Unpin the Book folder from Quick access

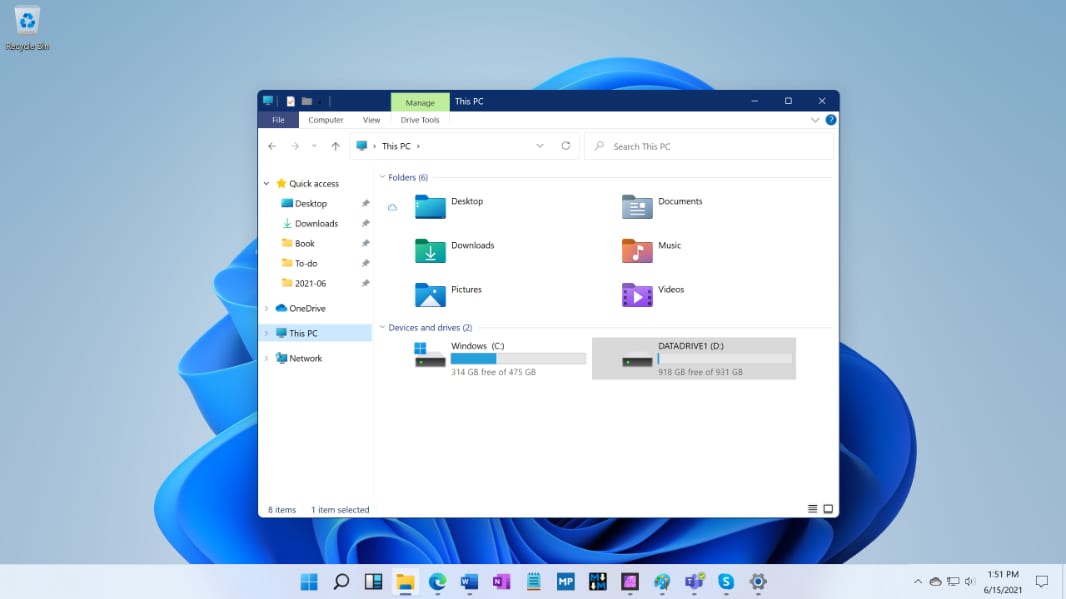(365, 243)
